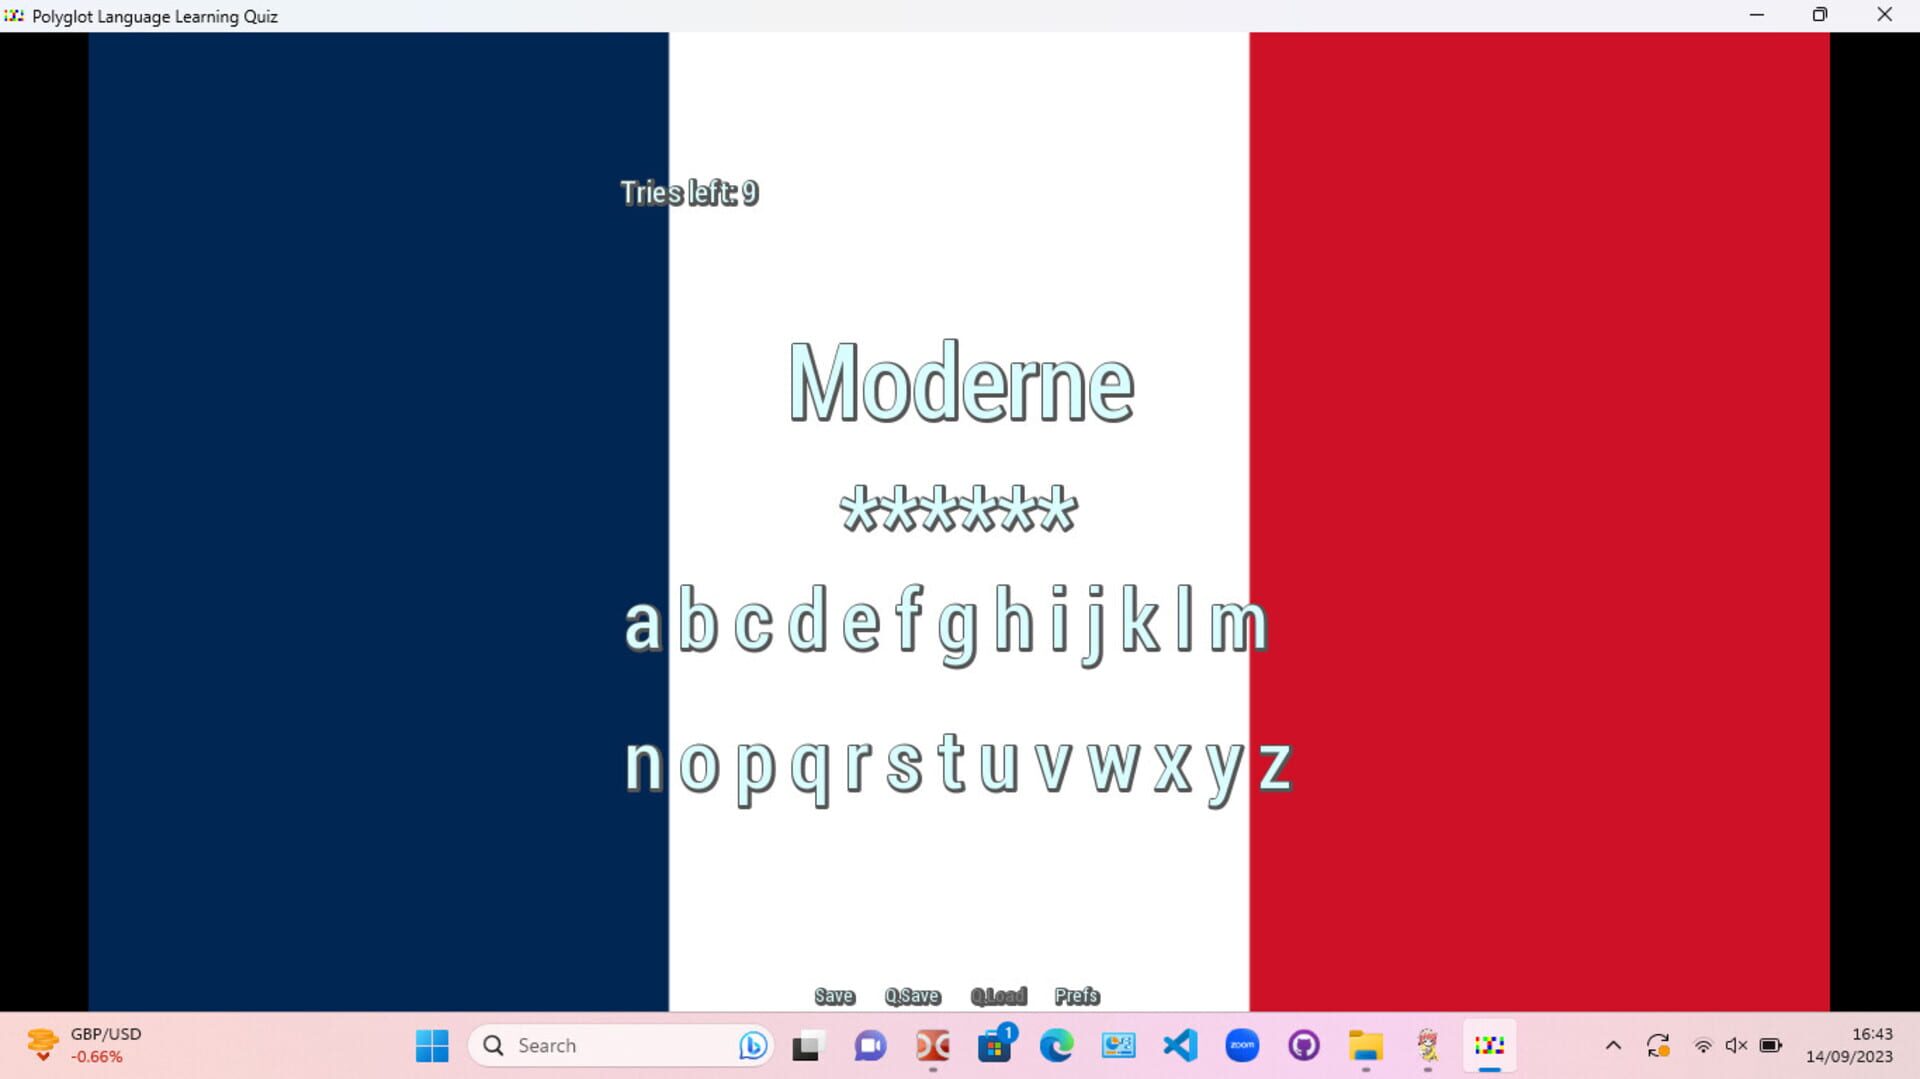Open GitHub Desktop
This screenshot has width=1920, height=1079.
(1305, 1046)
